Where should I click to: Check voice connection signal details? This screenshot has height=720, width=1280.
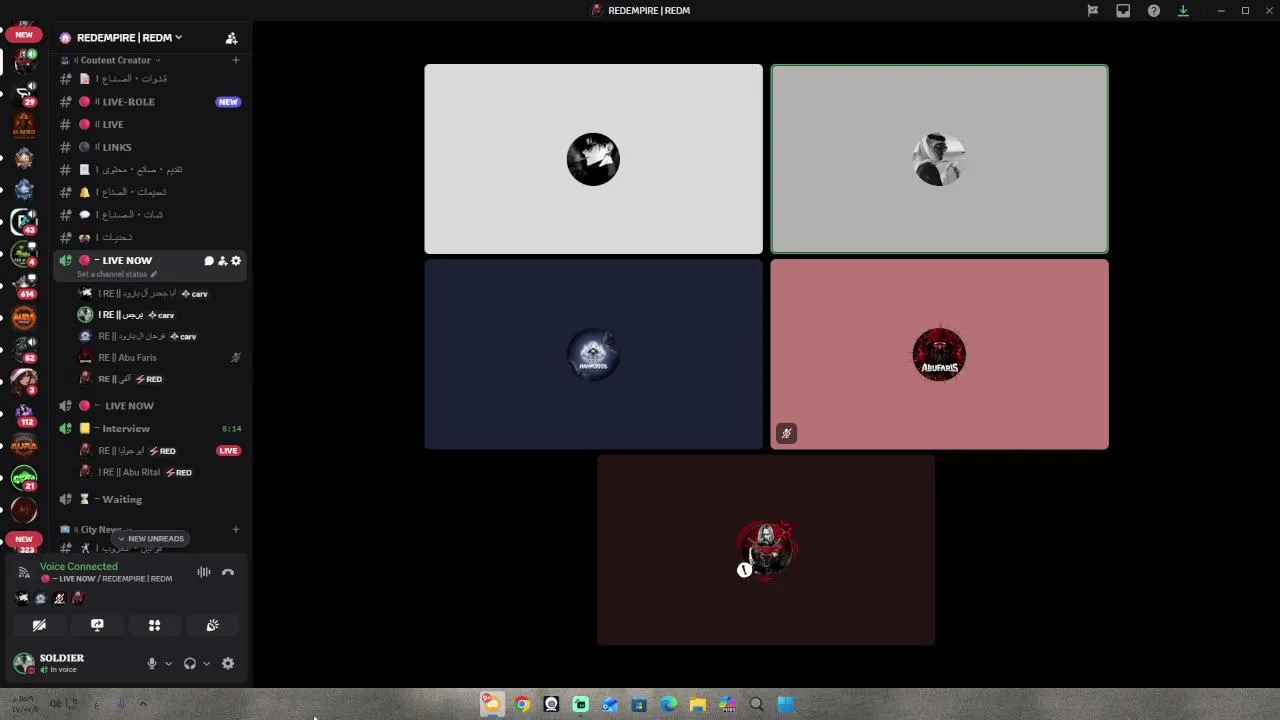click(x=24, y=572)
